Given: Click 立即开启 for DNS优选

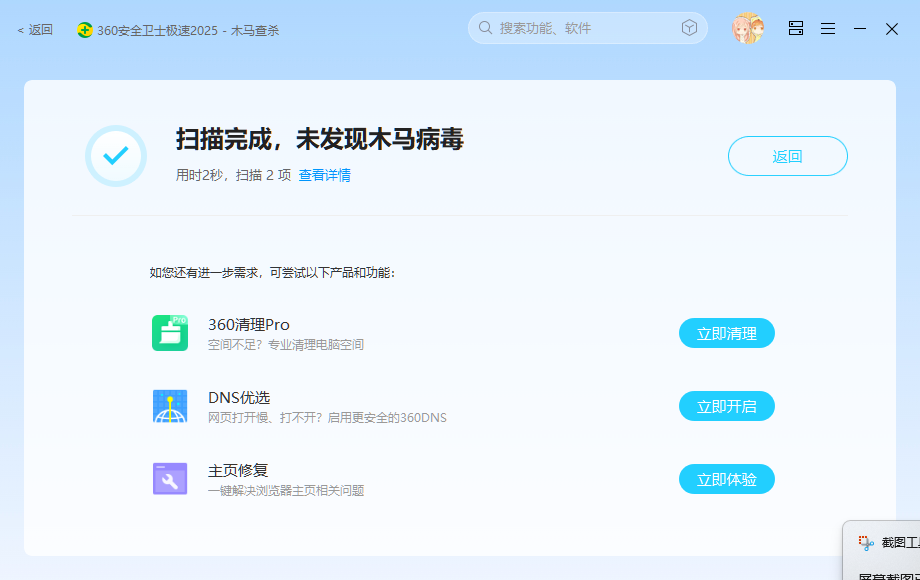Looking at the screenshot, I should tap(727, 406).
